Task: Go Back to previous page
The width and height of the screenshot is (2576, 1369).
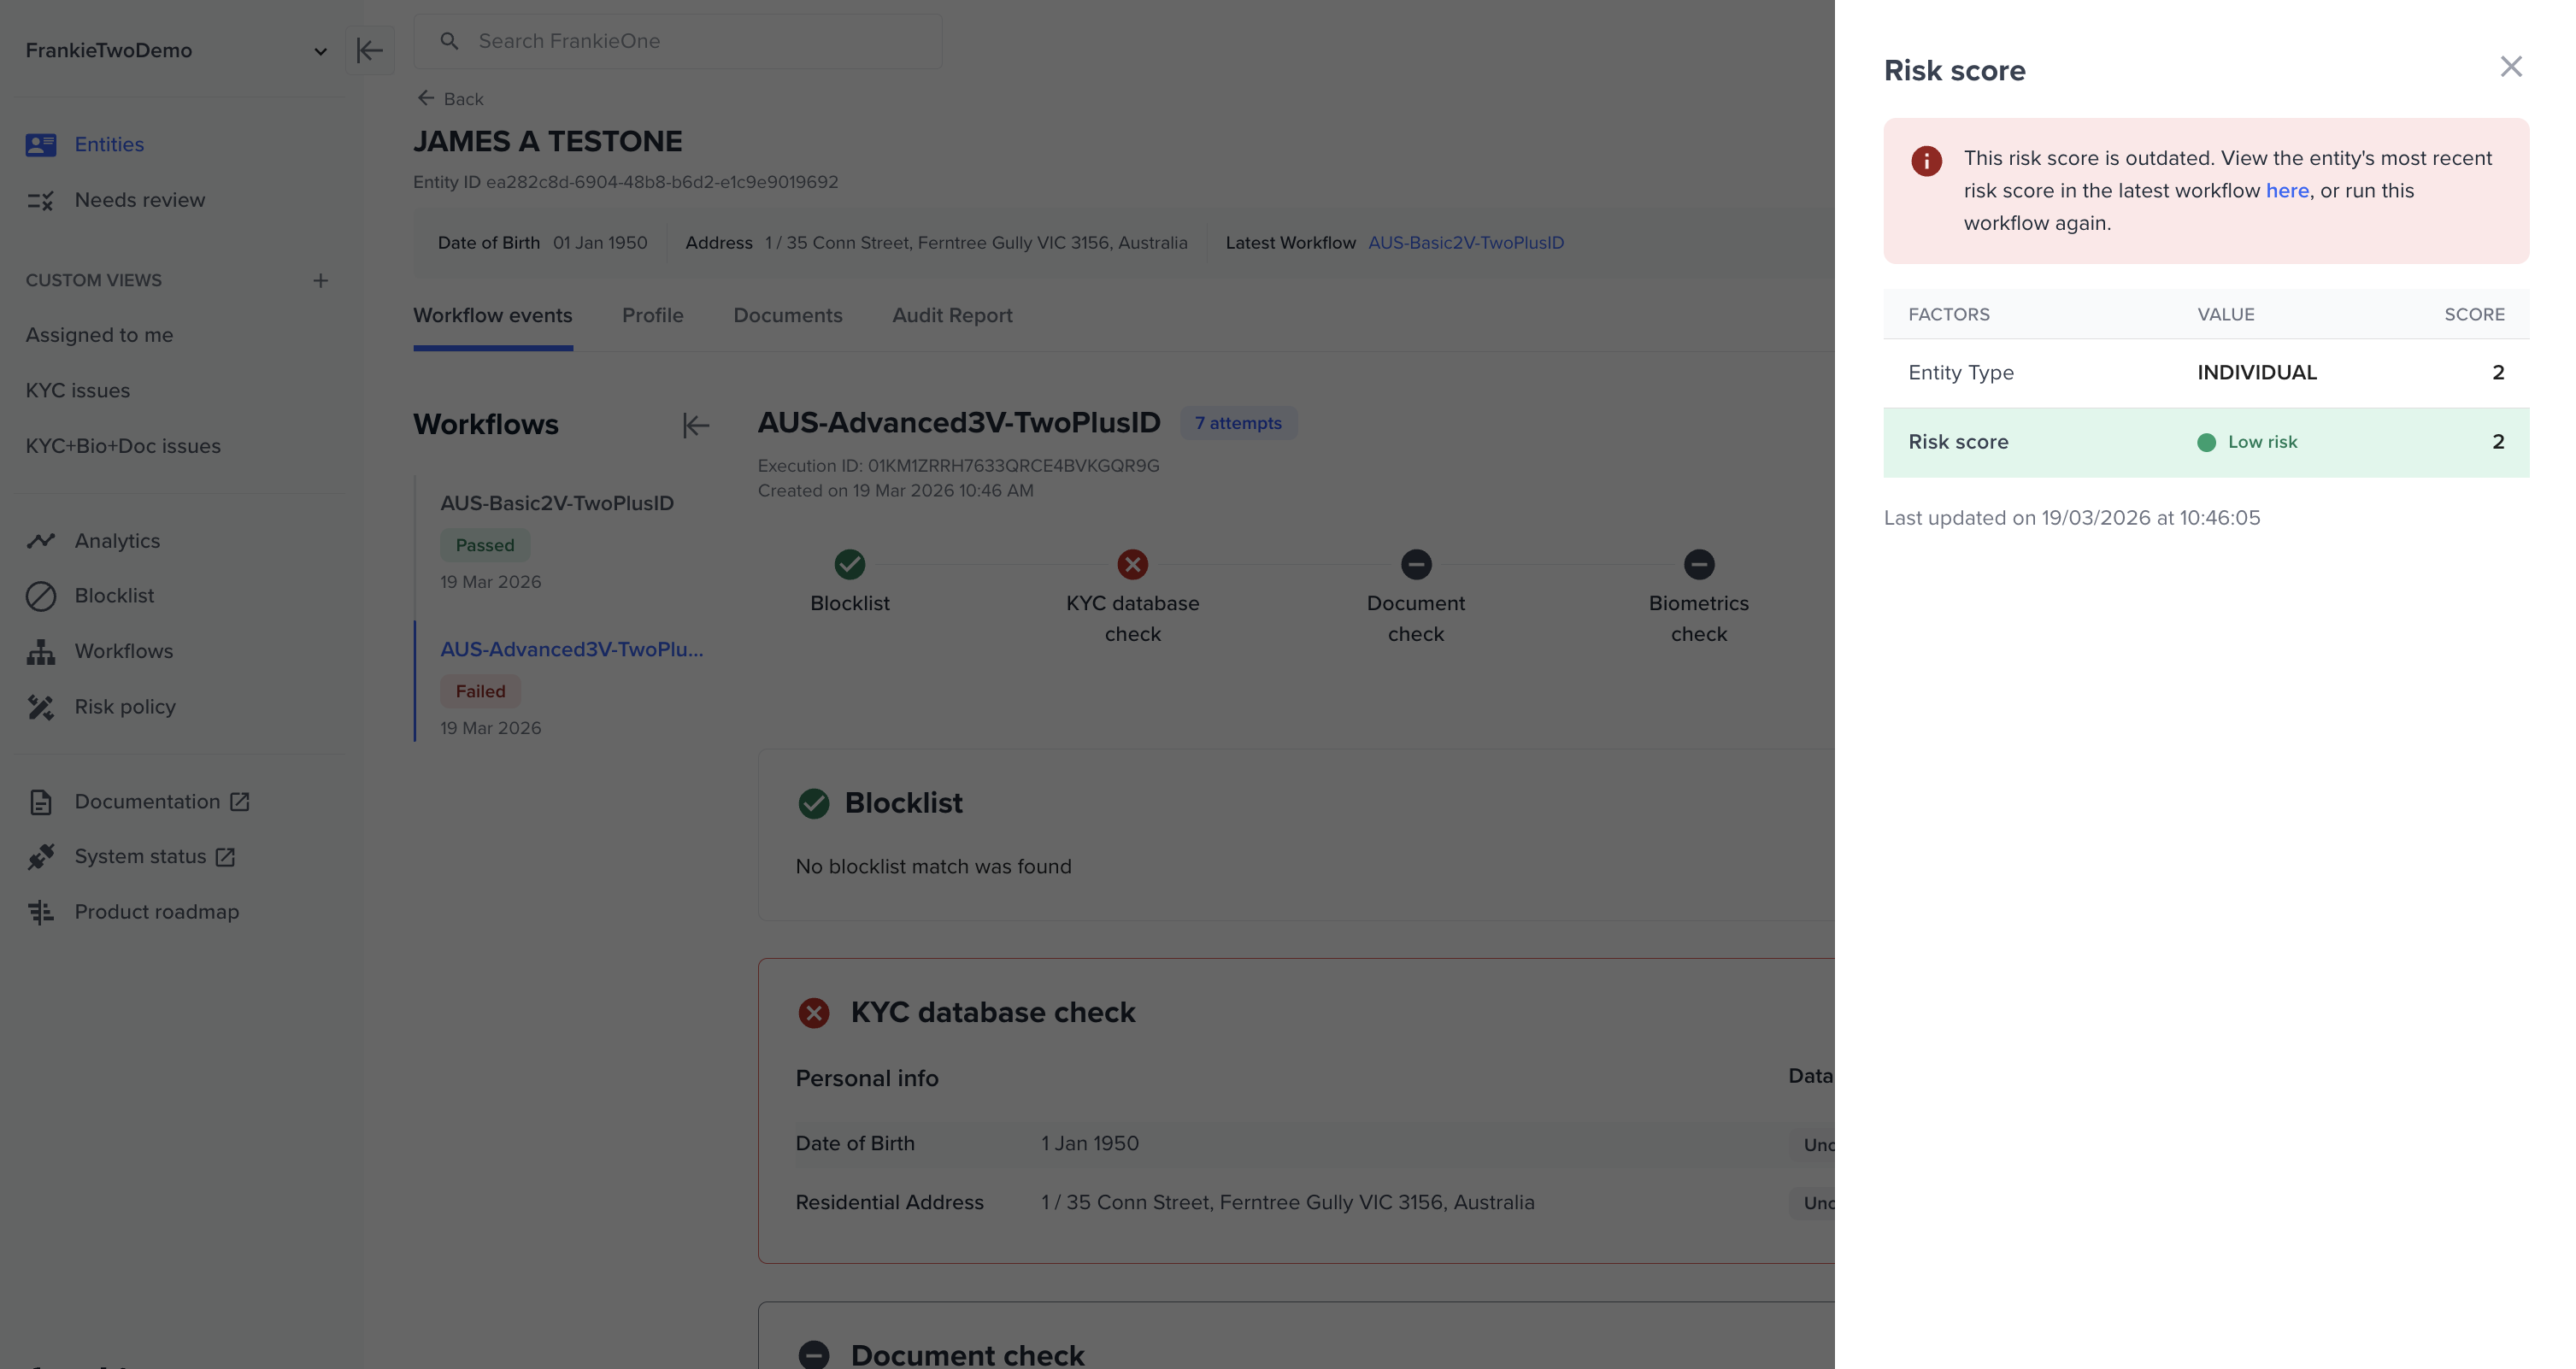Action: pos(450,99)
